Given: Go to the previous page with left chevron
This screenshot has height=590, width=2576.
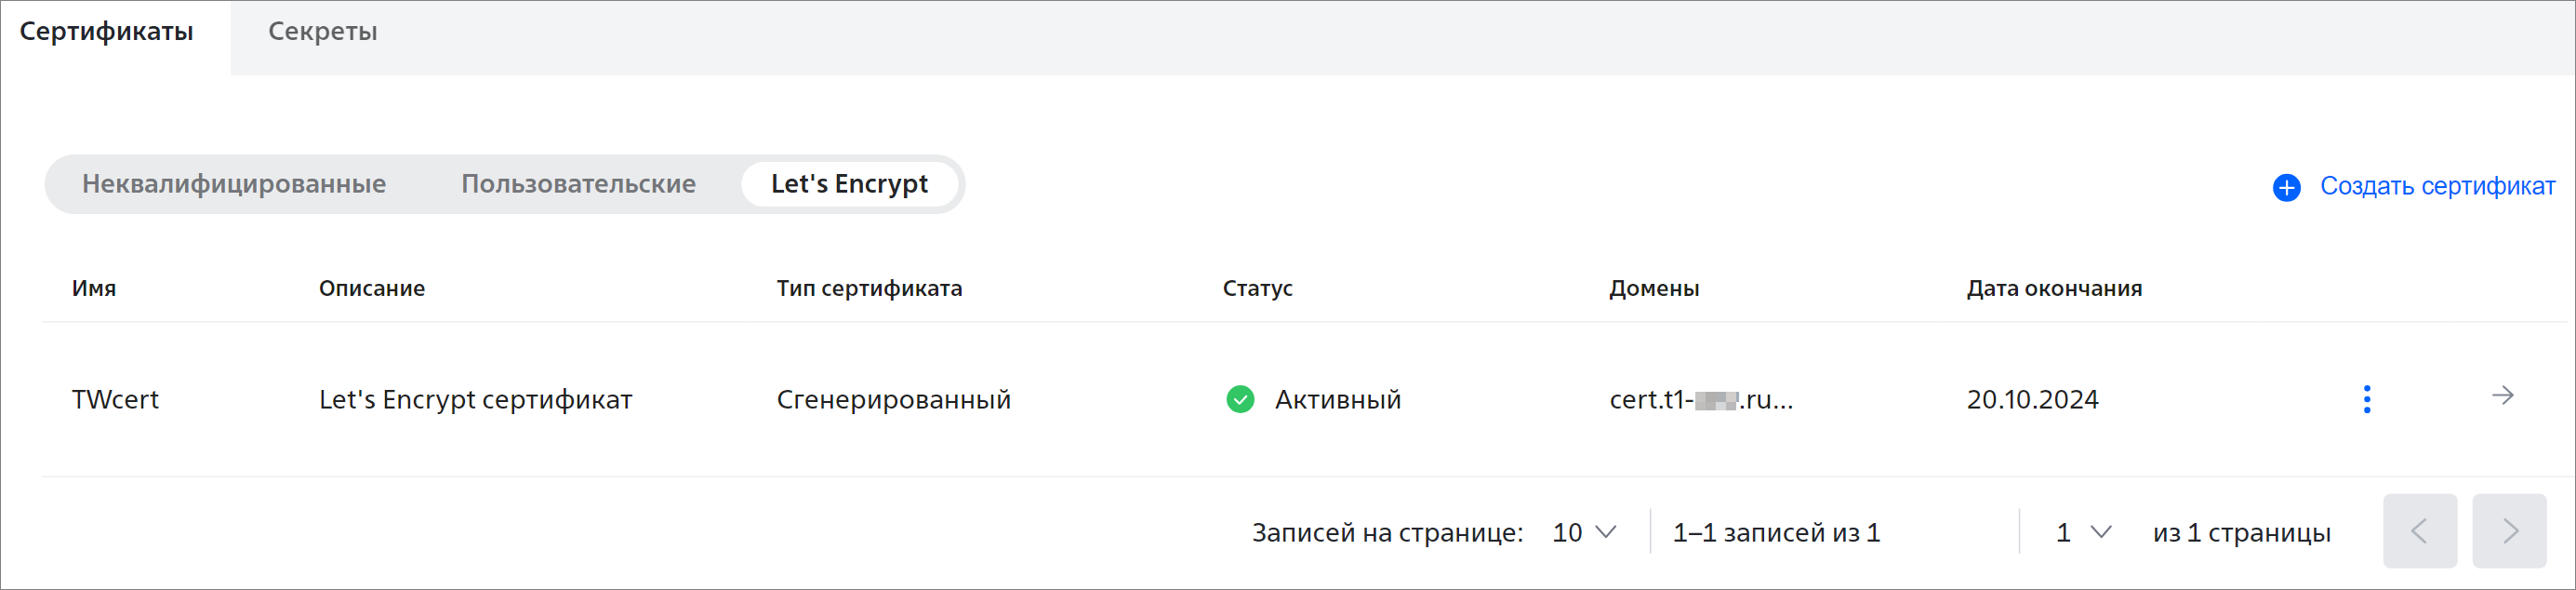Looking at the screenshot, I should pyautogui.click(x=2419, y=531).
